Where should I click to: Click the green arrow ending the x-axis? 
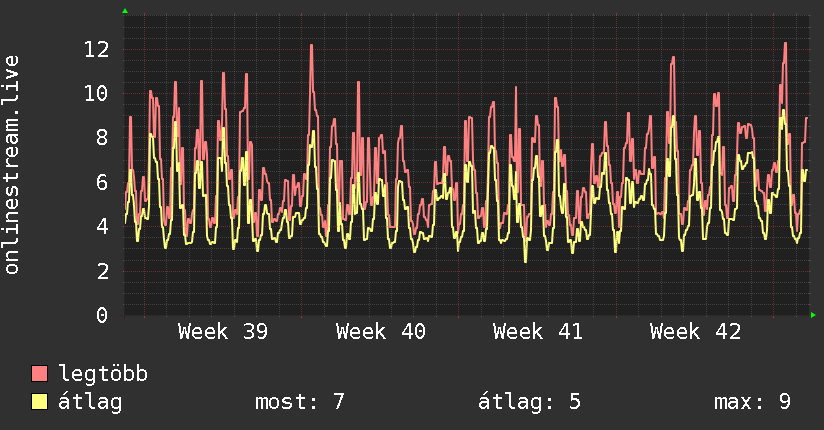tap(813, 315)
